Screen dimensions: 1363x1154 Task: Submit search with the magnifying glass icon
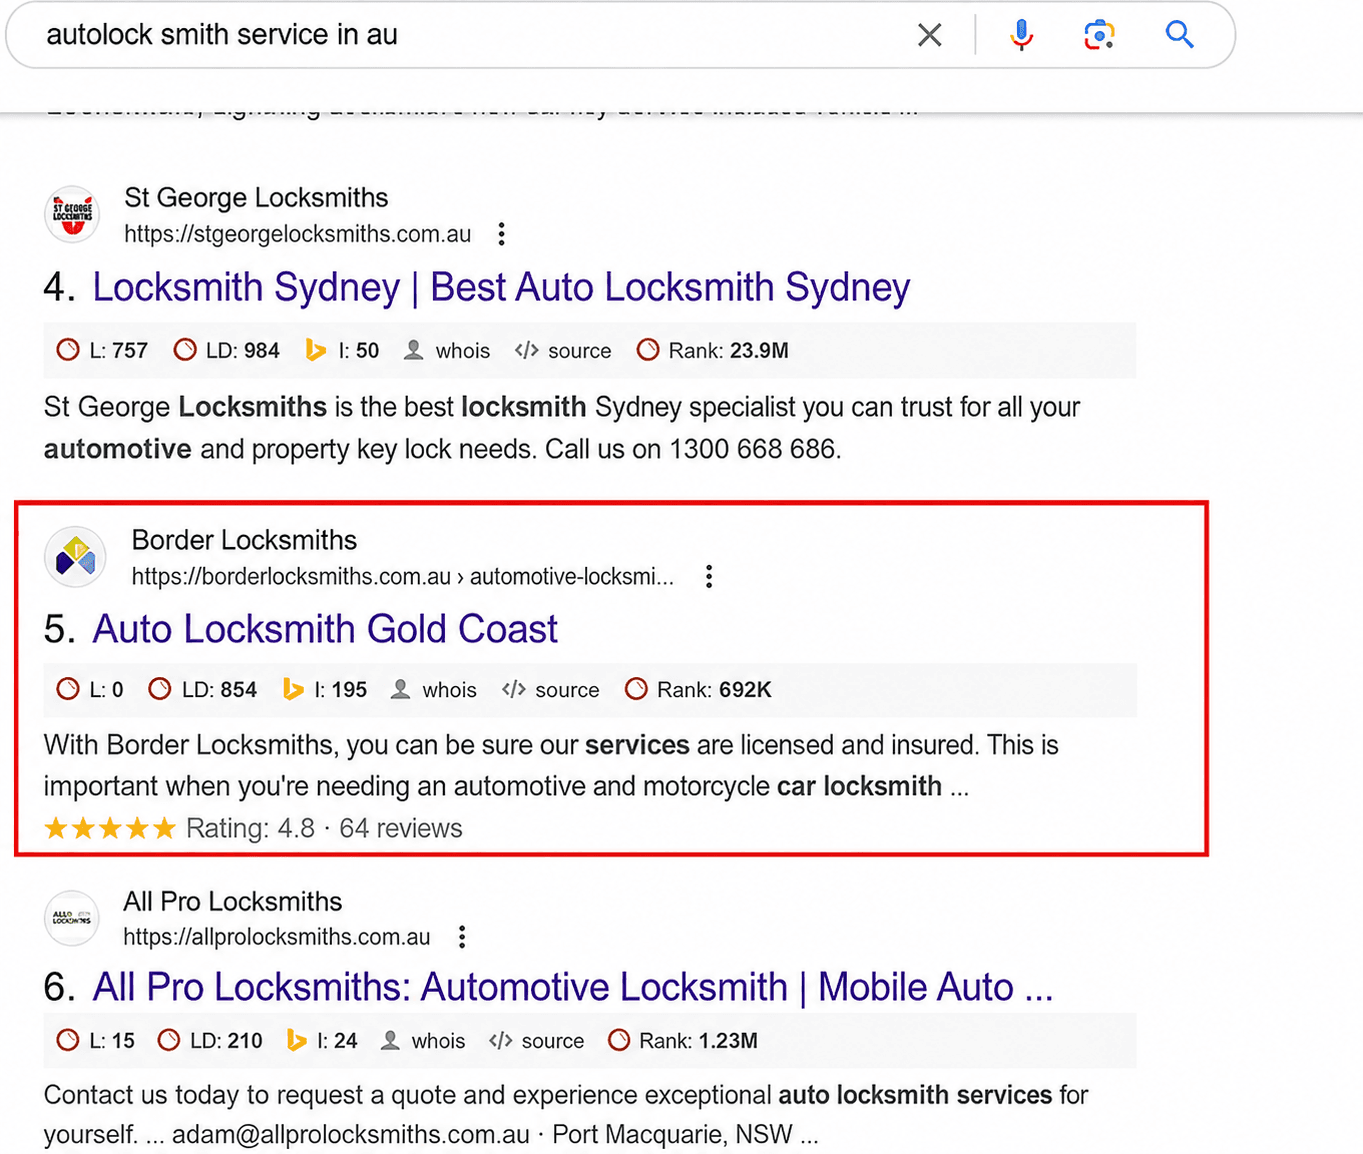pyautogui.click(x=1180, y=35)
